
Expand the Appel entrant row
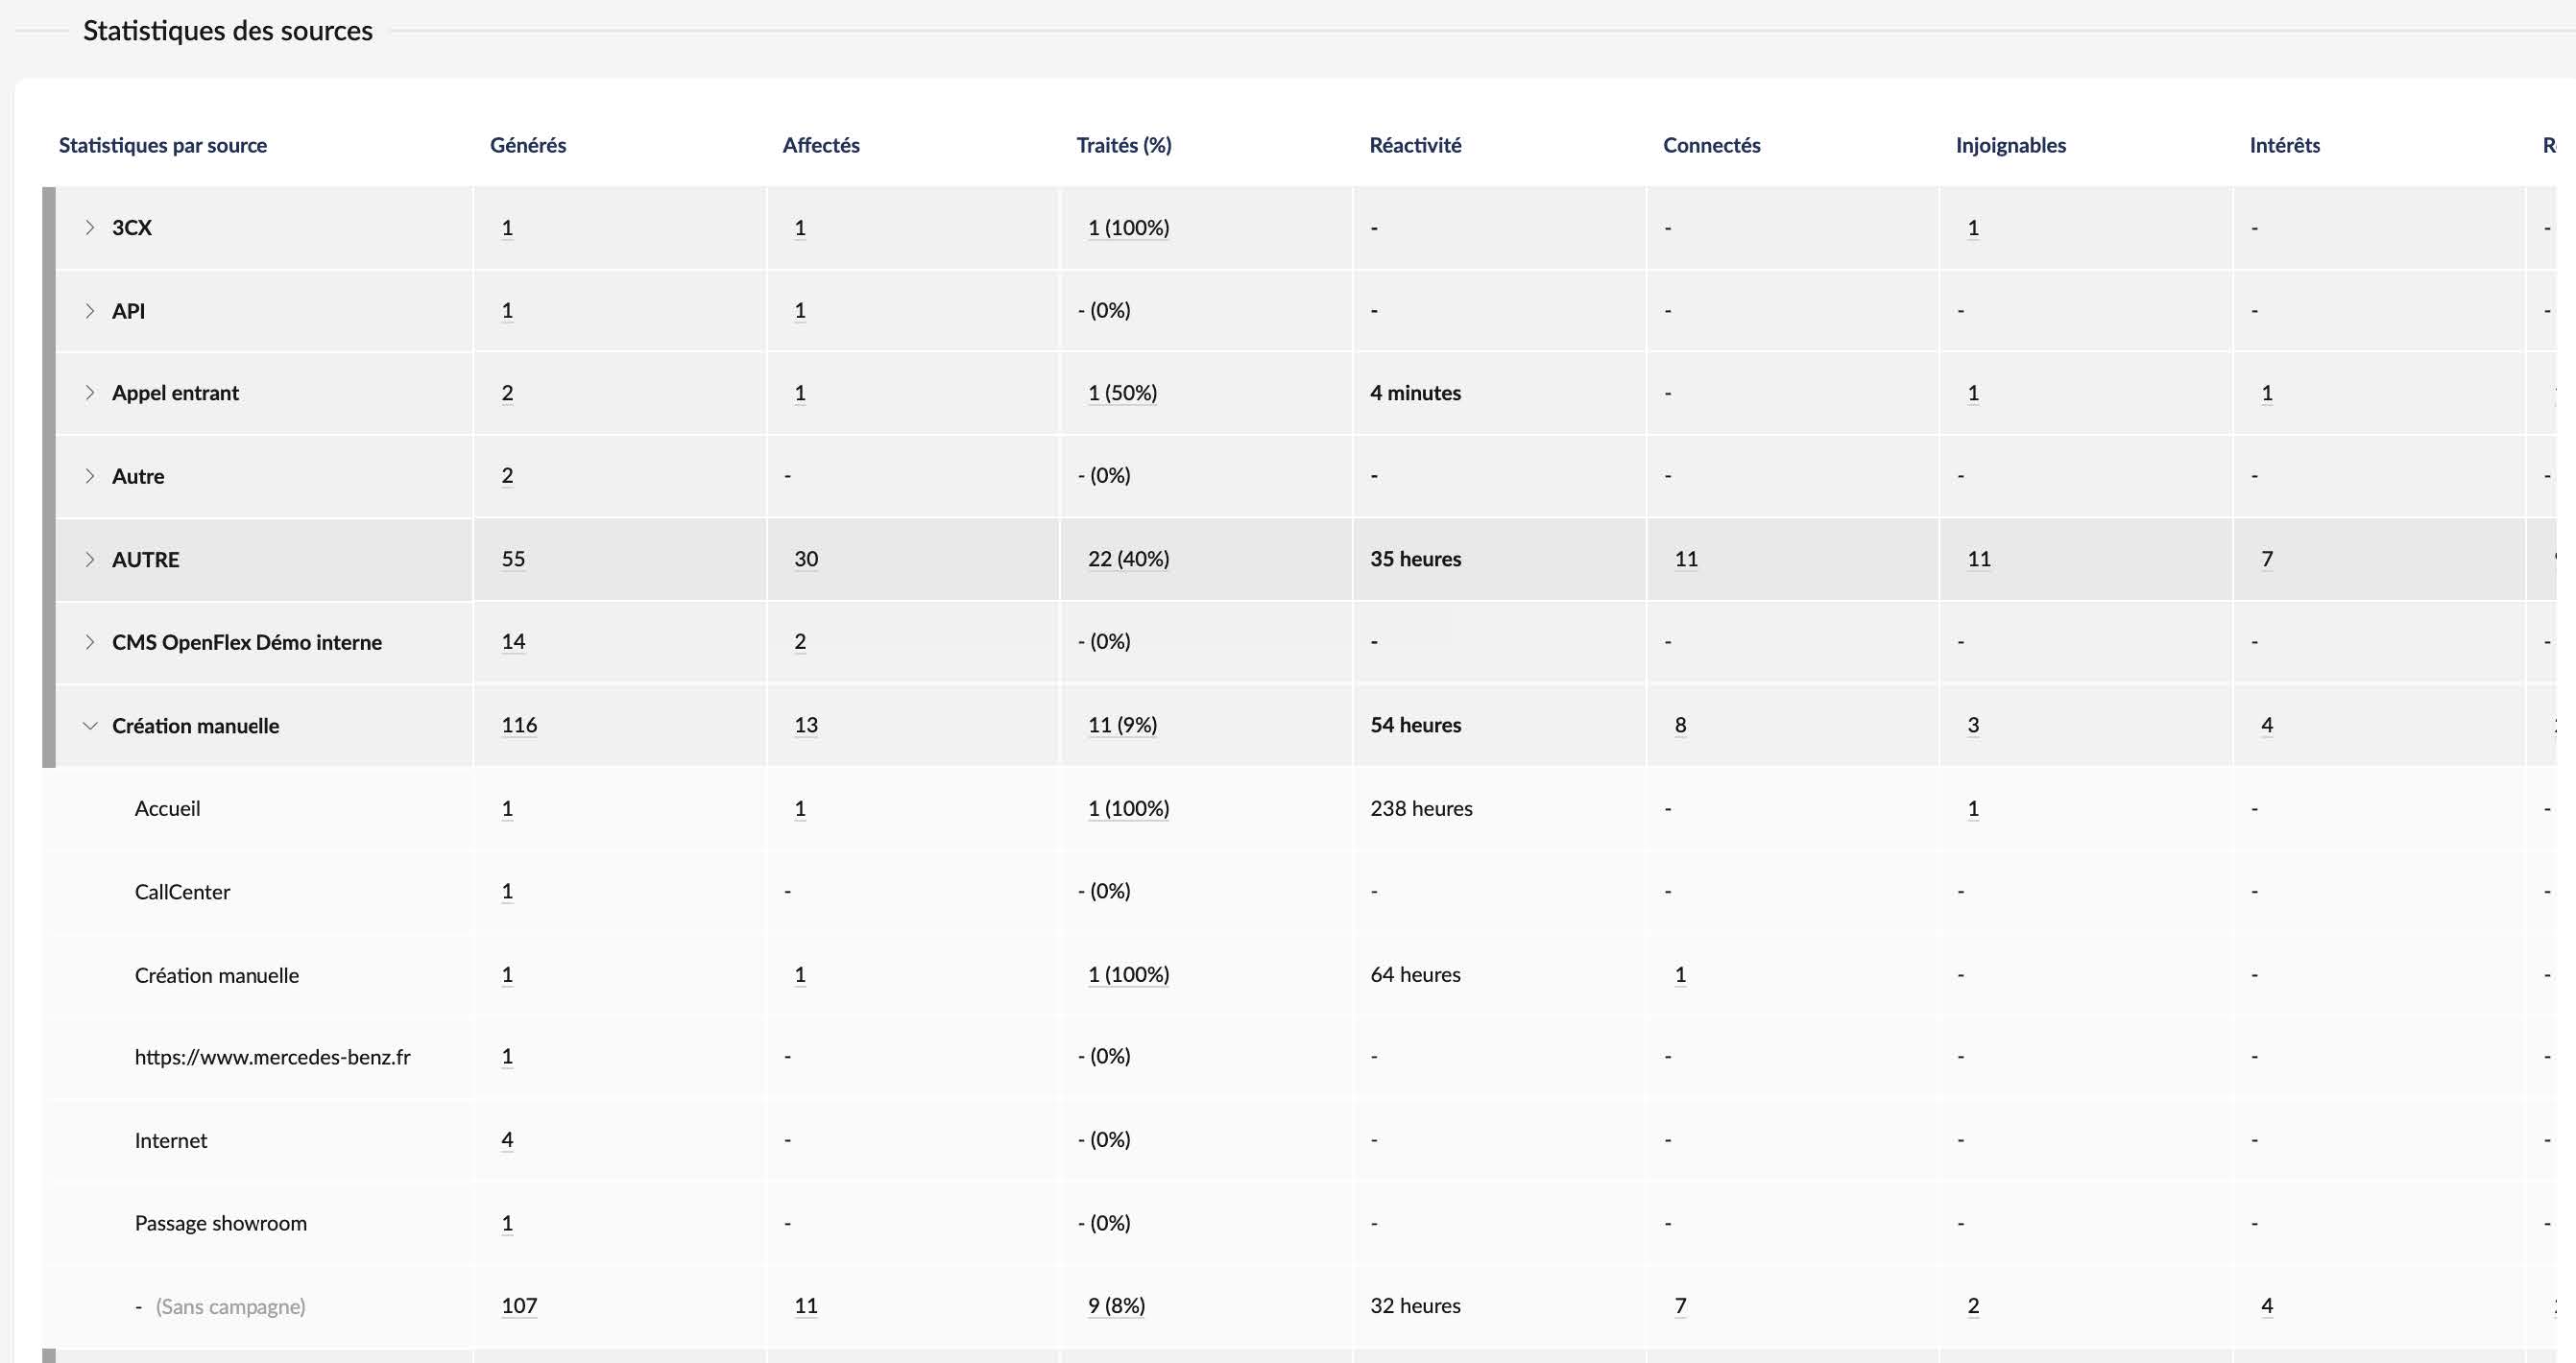click(90, 393)
